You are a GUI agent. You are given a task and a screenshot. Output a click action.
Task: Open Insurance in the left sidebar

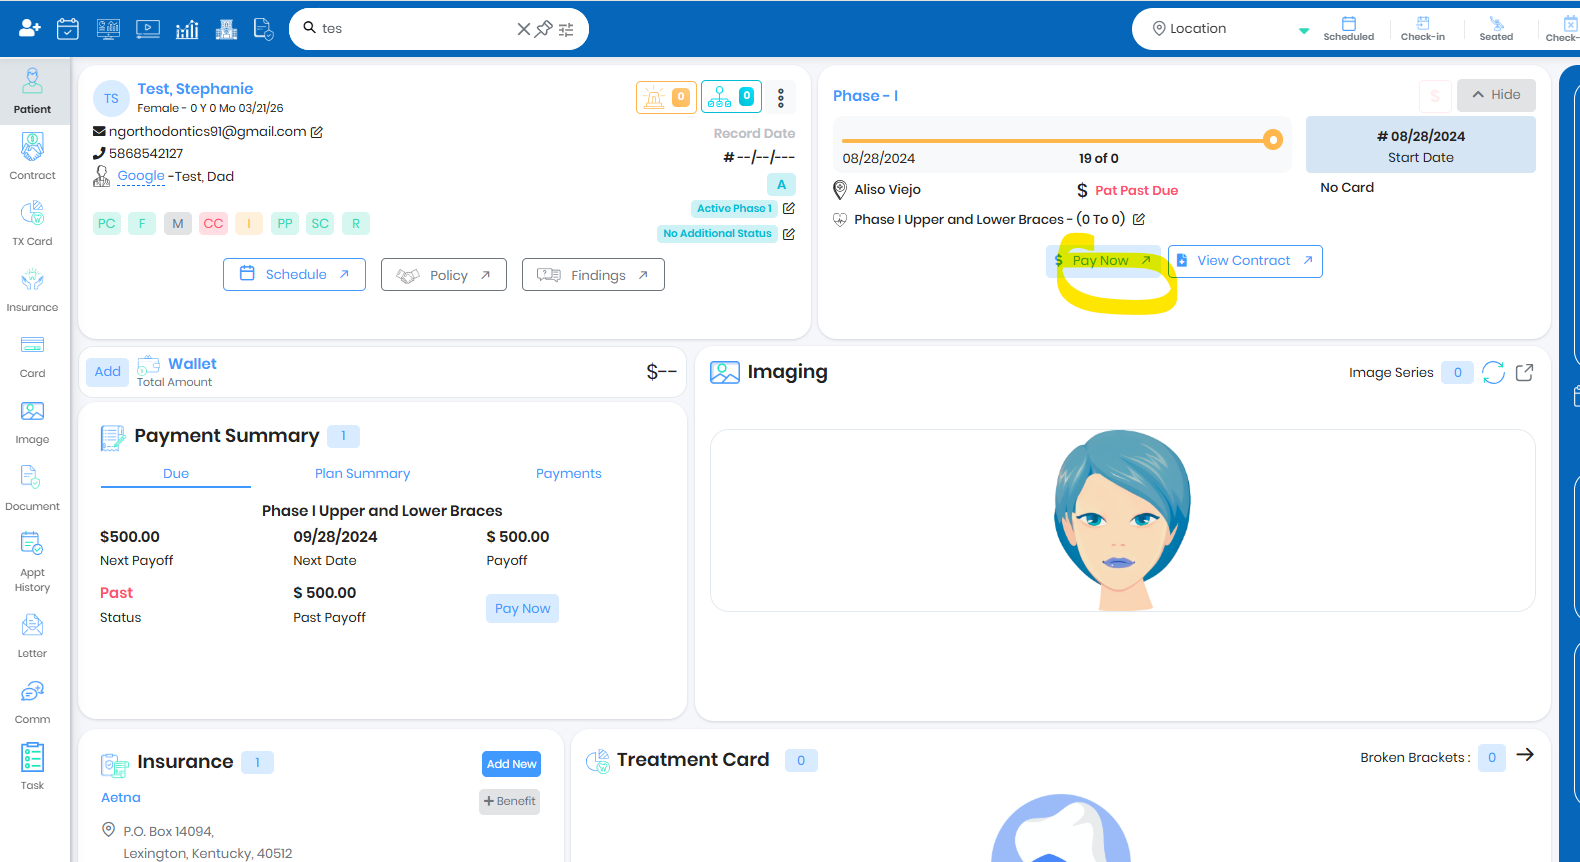pos(33,289)
